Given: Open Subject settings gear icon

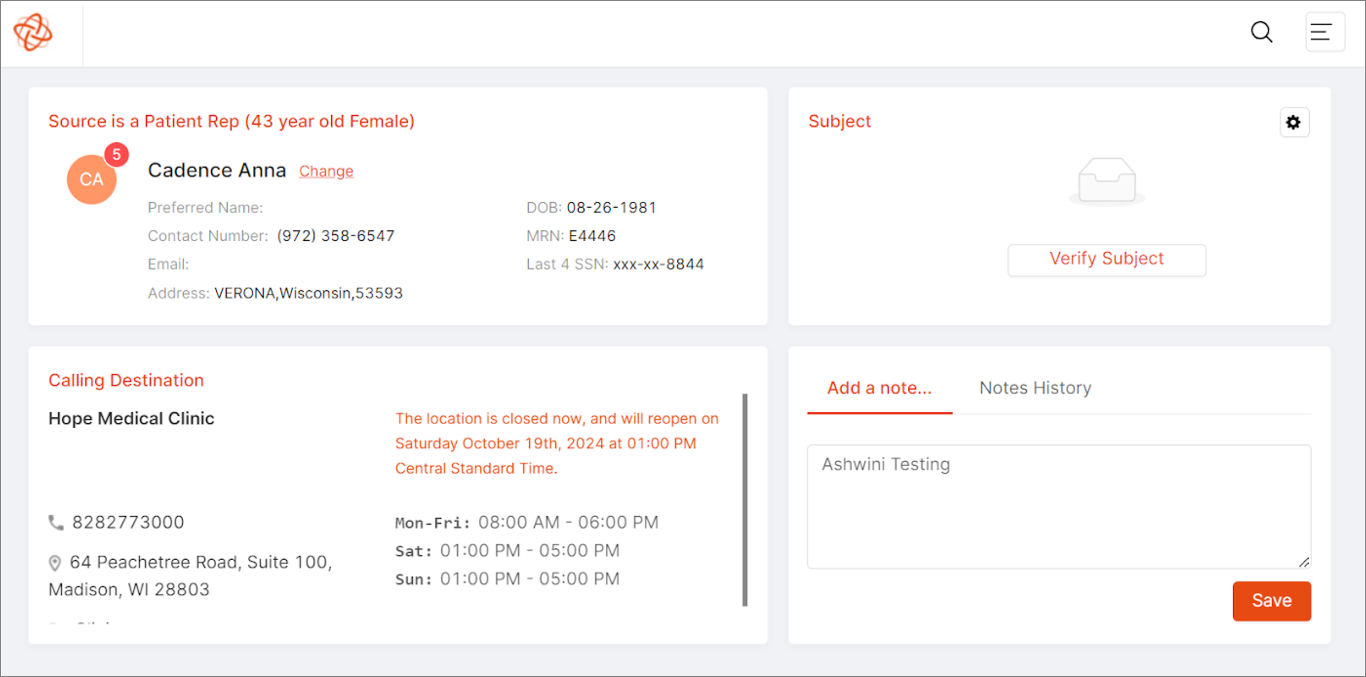Looking at the screenshot, I should [x=1294, y=122].
